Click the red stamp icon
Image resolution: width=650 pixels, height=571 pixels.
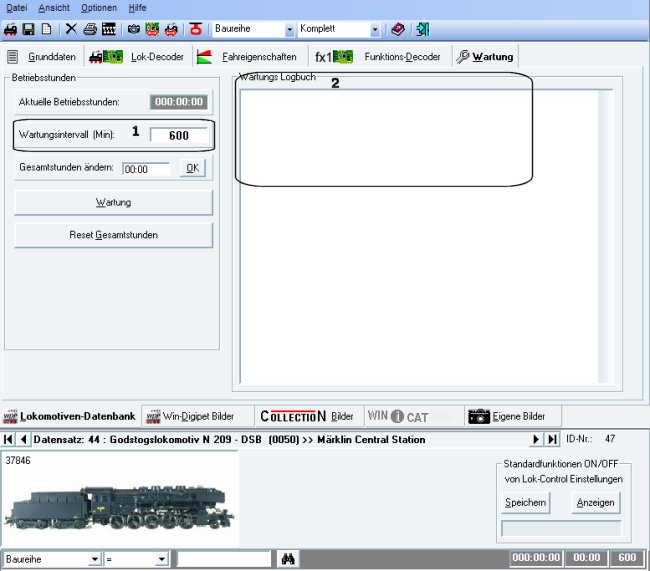(196, 29)
